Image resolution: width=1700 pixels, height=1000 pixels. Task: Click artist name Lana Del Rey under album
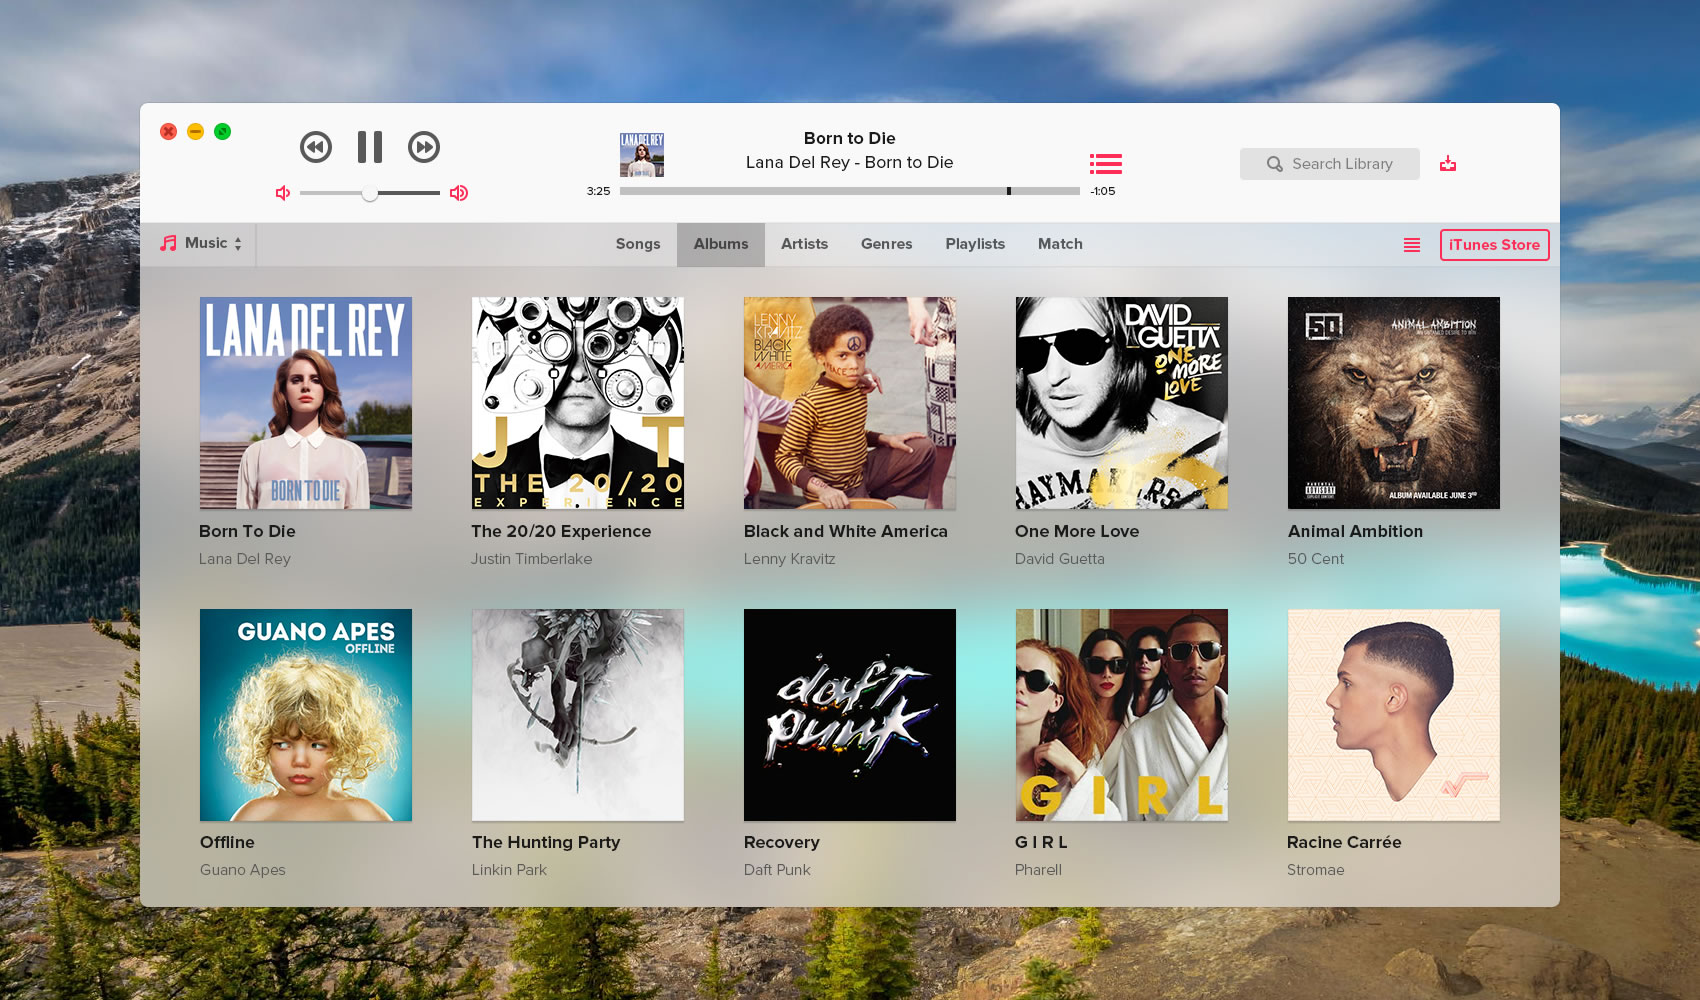click(x=245, y=559)
